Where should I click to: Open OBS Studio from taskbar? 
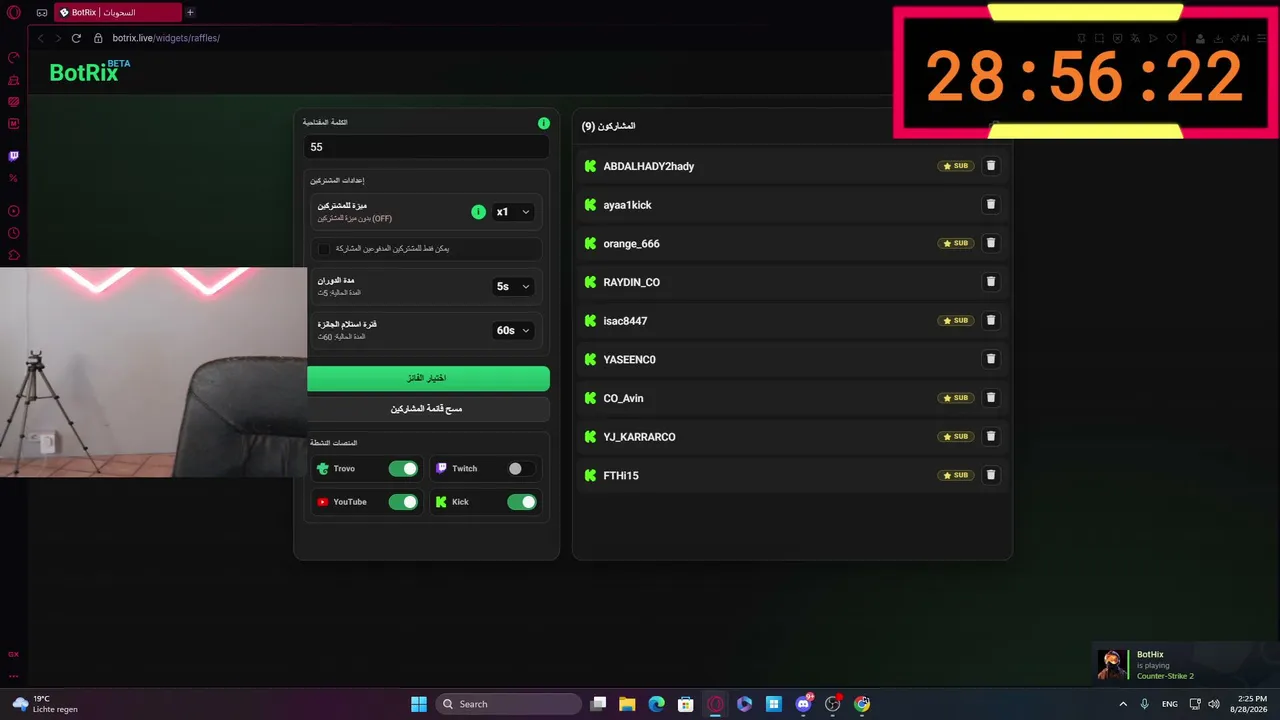(832, 704)
